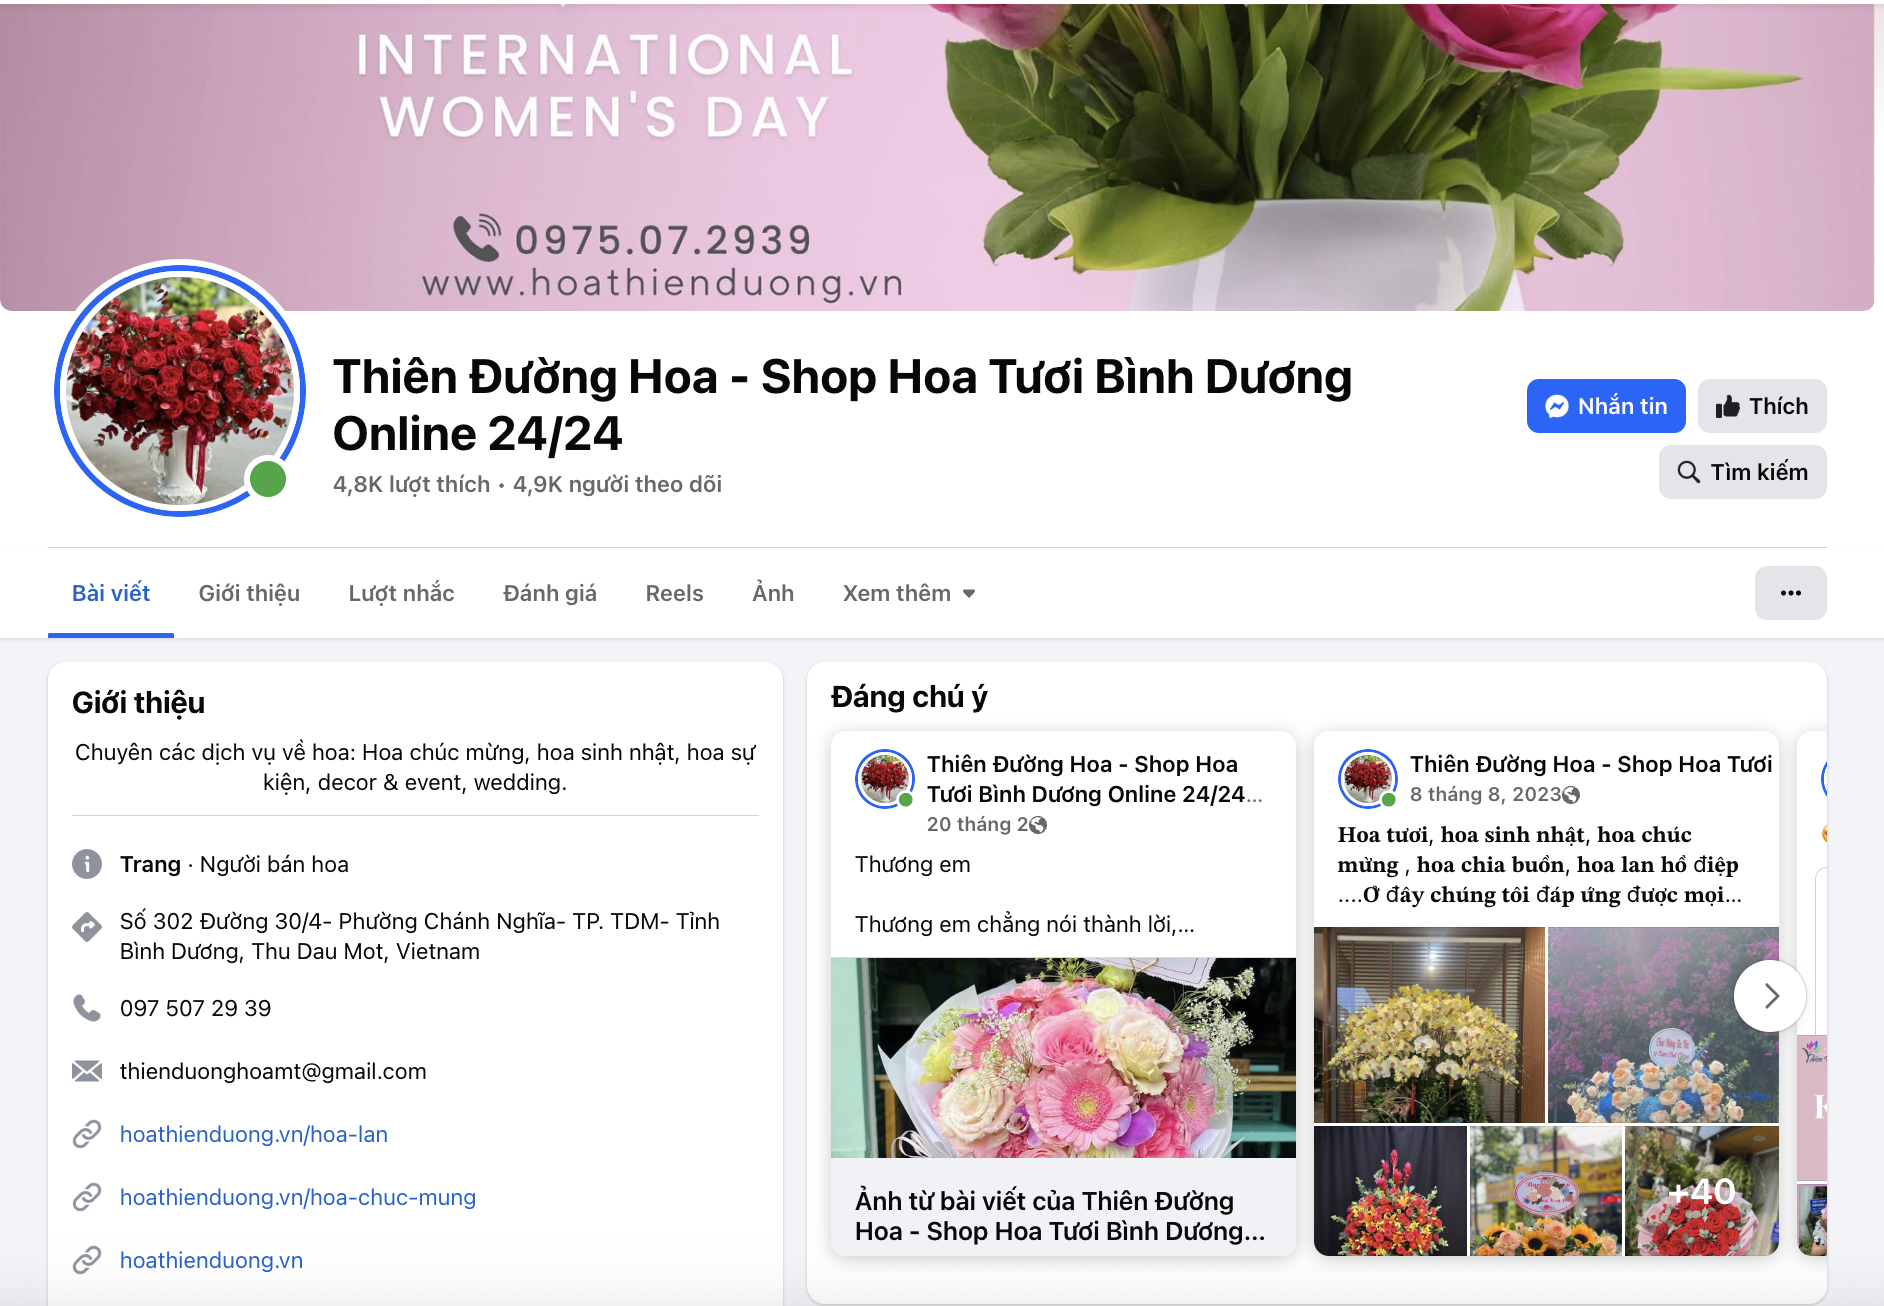The image size is (1884, 1306).
Task: Open the Reels tab
Action: point(674,593)
